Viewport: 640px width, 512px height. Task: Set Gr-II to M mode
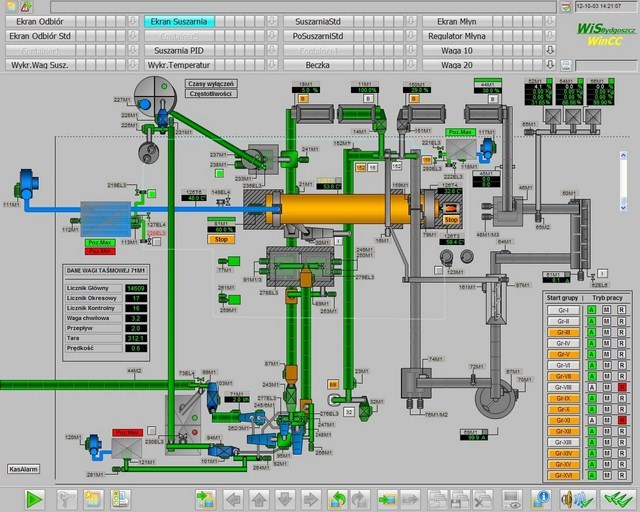click(607, 321)
